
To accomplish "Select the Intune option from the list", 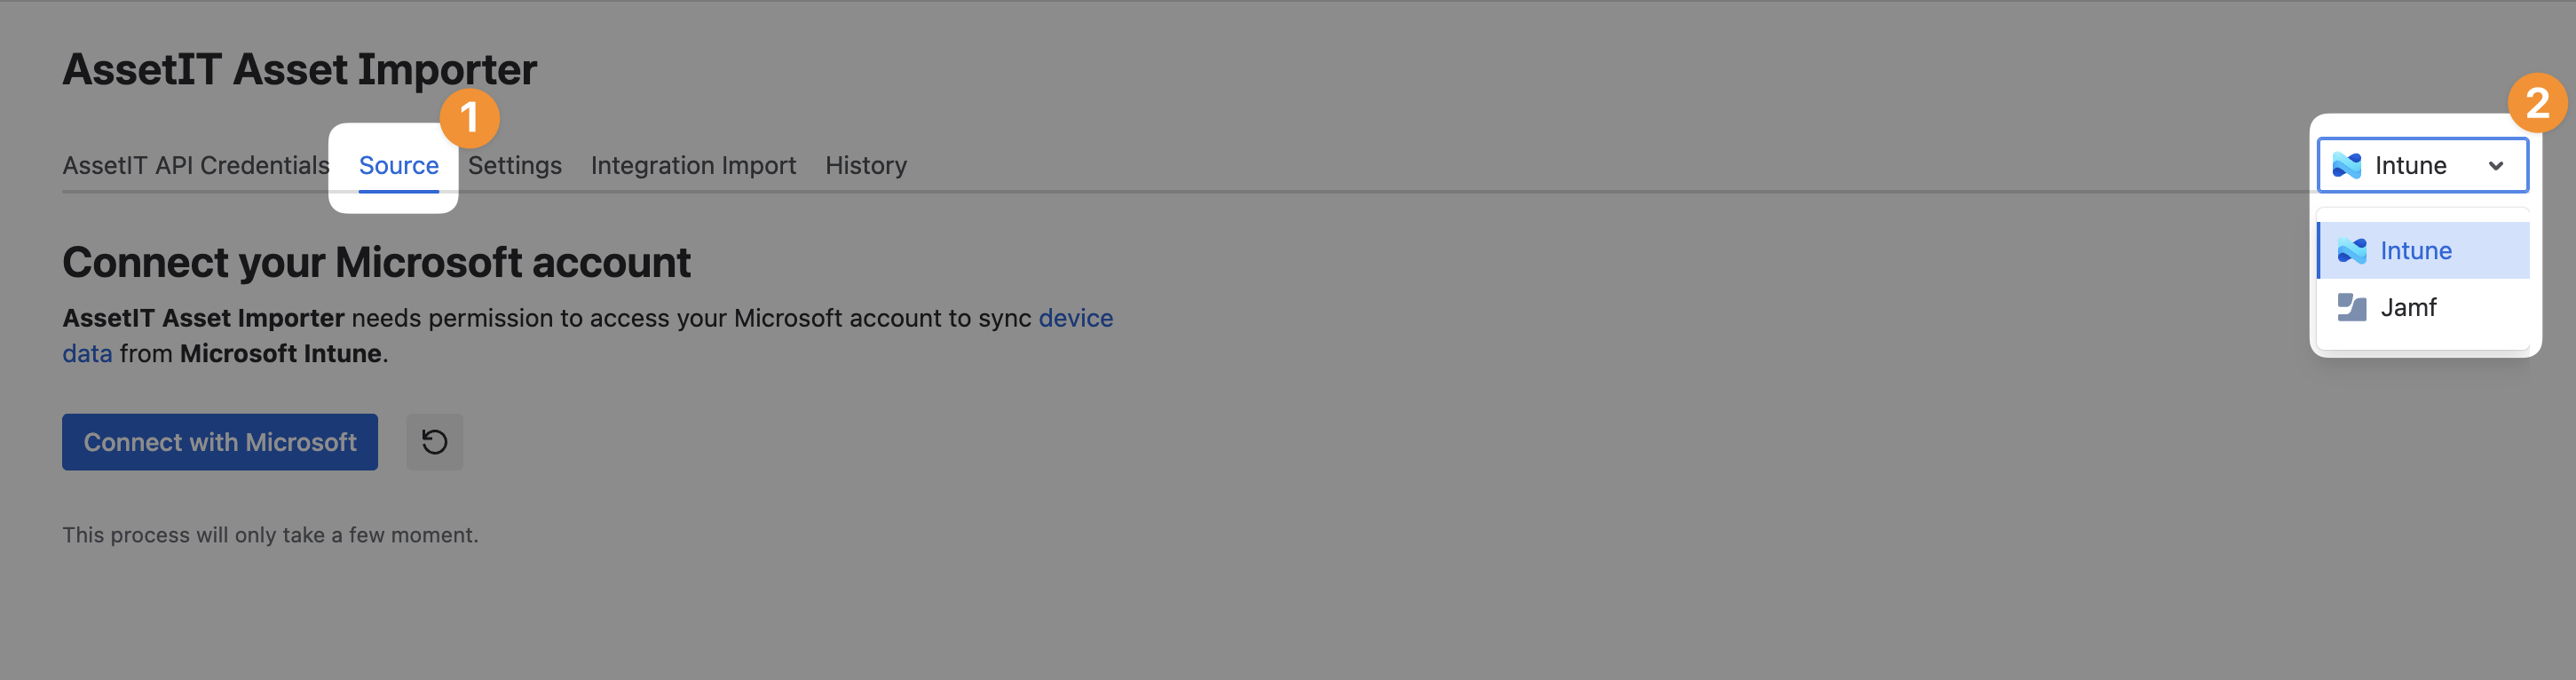I will pyautogui.click(x=2415, y=251).
